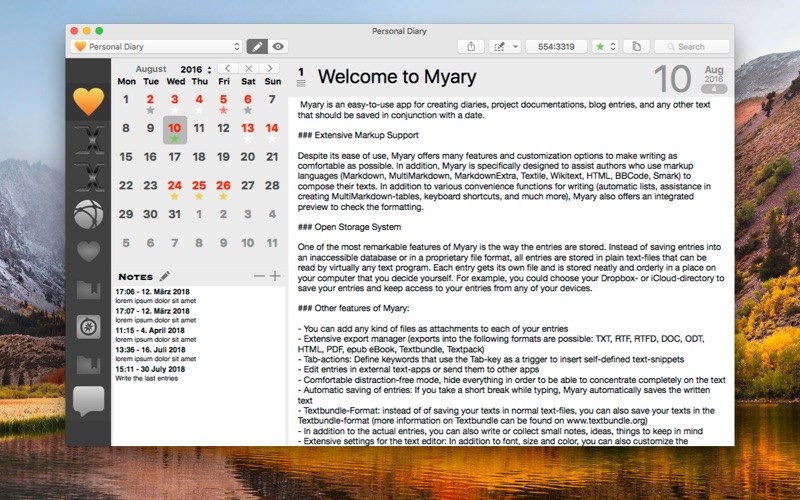
Task: Switch to edit mode with pencil toggle
Action: pyautogui.click(x=258, y=46)
